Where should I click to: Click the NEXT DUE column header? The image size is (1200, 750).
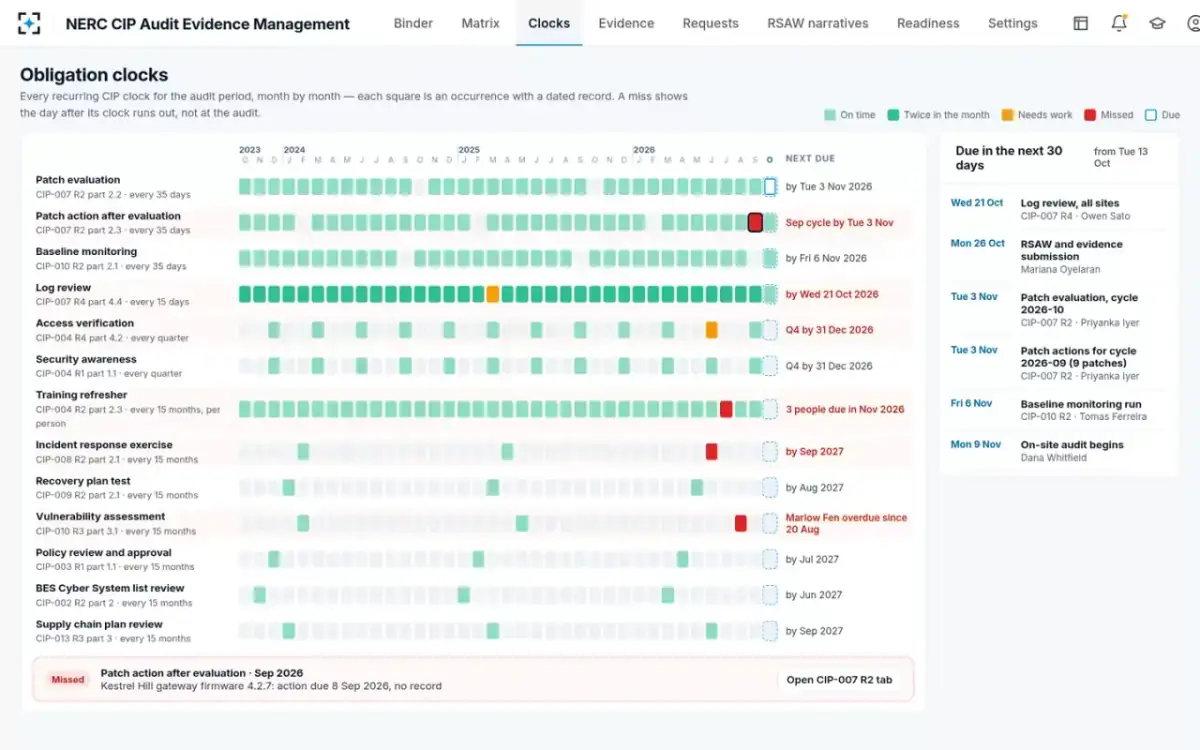coord(810,159)
